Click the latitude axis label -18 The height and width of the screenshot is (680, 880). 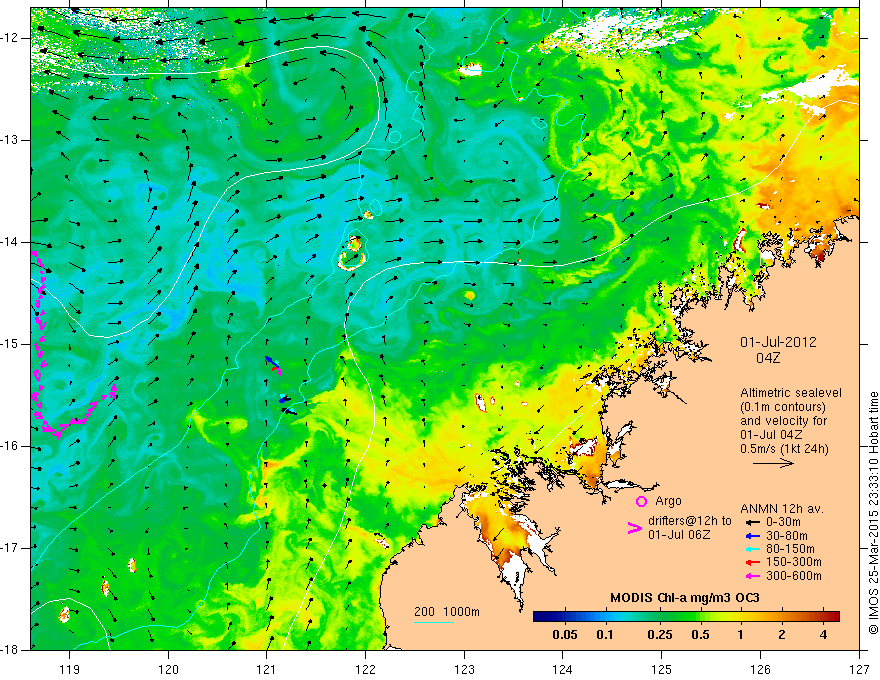(x=11, y=649)
